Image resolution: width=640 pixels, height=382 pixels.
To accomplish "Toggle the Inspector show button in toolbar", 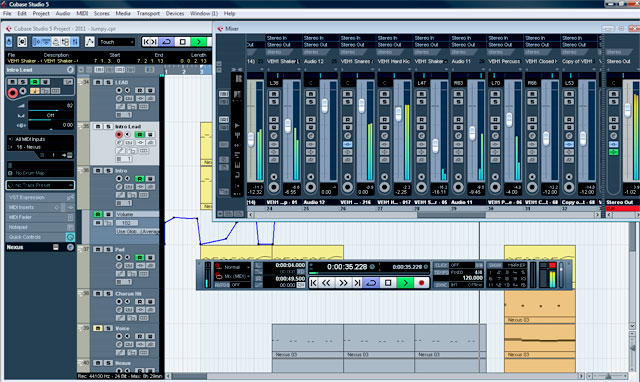I will click(x=37, y=42).
